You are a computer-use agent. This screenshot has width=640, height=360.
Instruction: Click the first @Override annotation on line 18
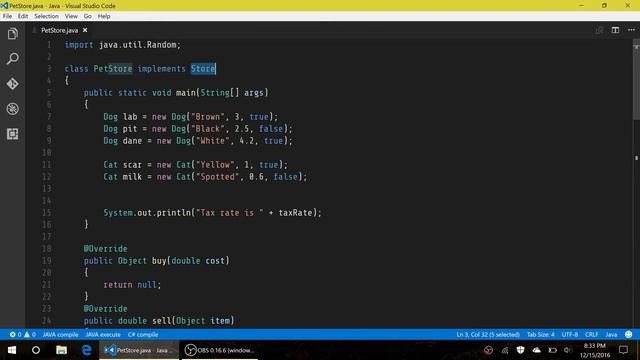click(x=106, y=249)
